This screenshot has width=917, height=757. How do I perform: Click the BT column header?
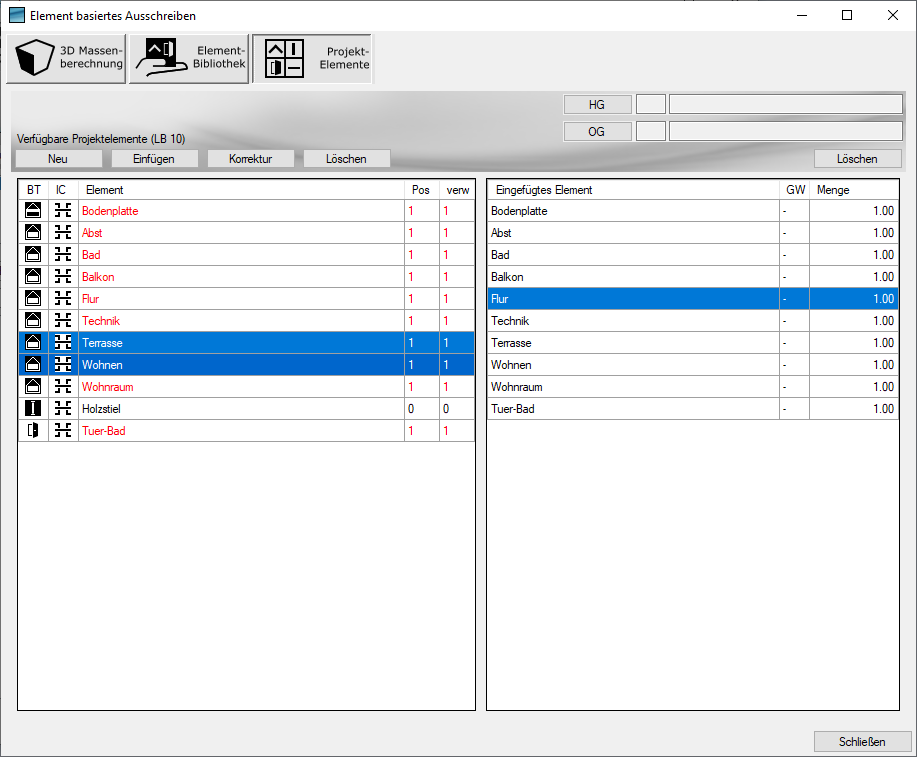(33, 190)
